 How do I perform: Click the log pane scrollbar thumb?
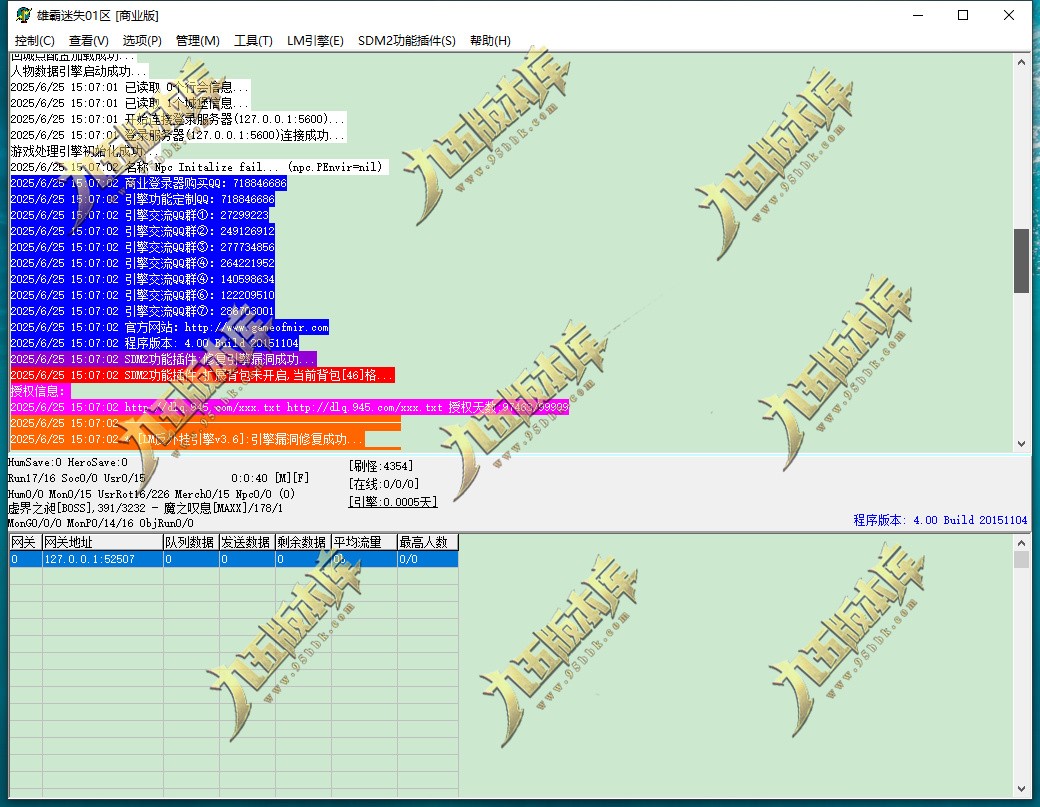click(1021, 261)
